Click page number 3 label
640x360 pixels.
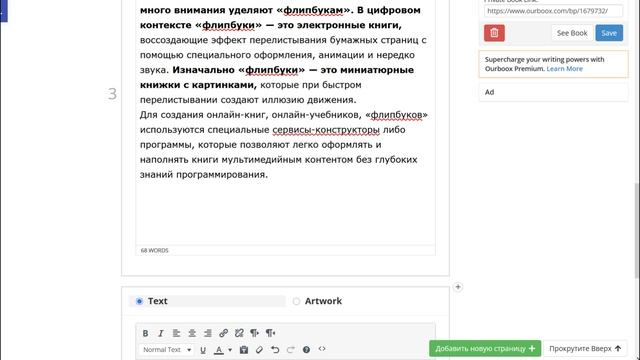pyautogui.click(x=112, y=94)
